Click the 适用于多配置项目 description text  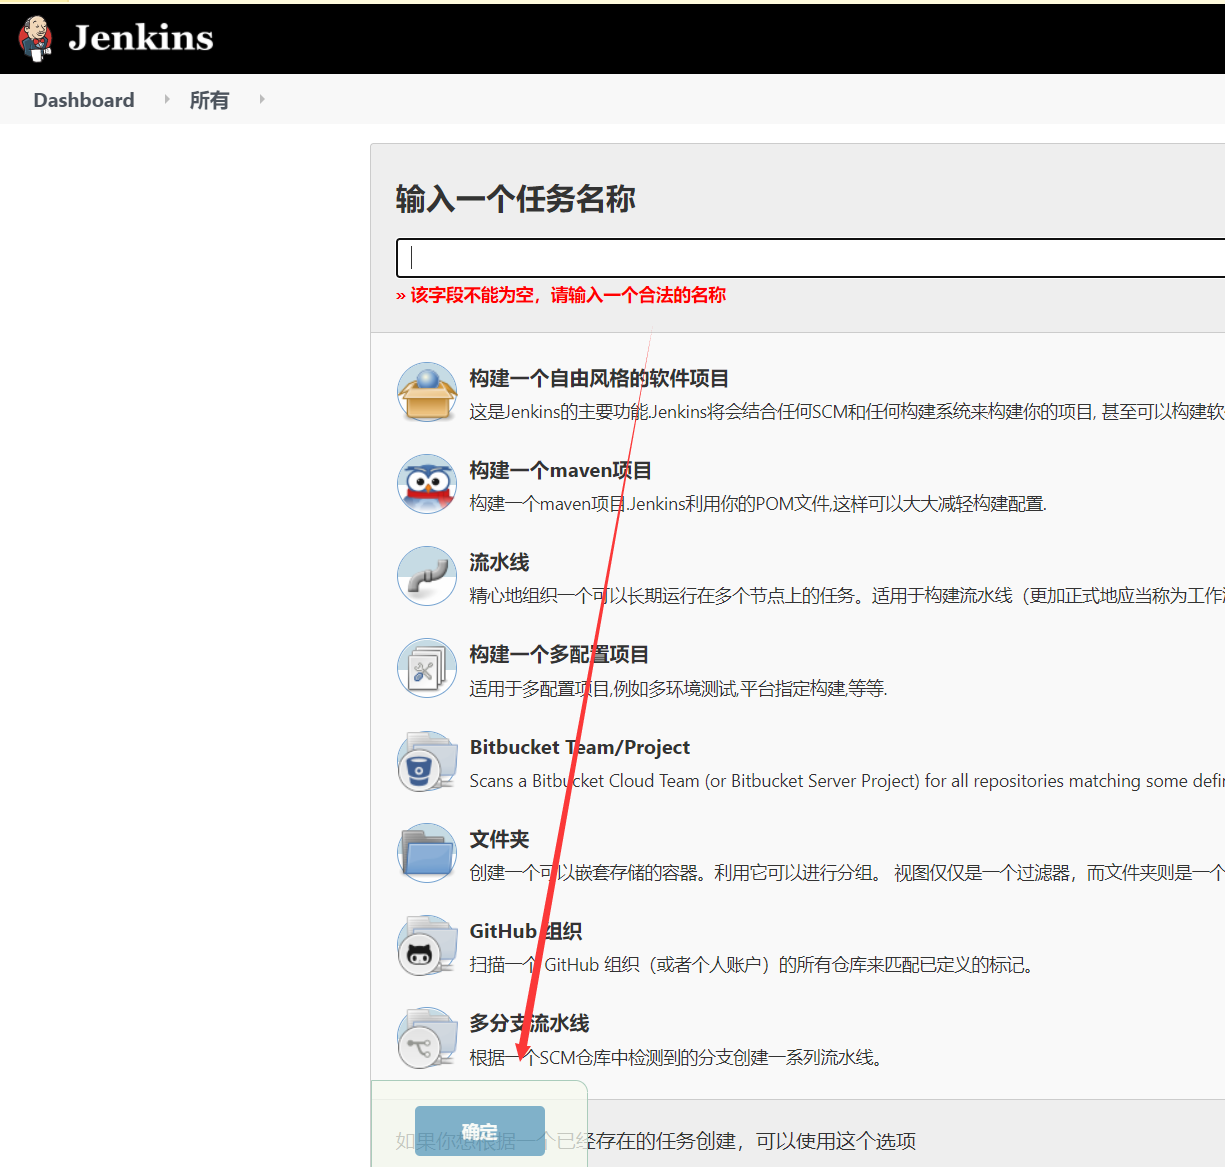tap(678, 688)
